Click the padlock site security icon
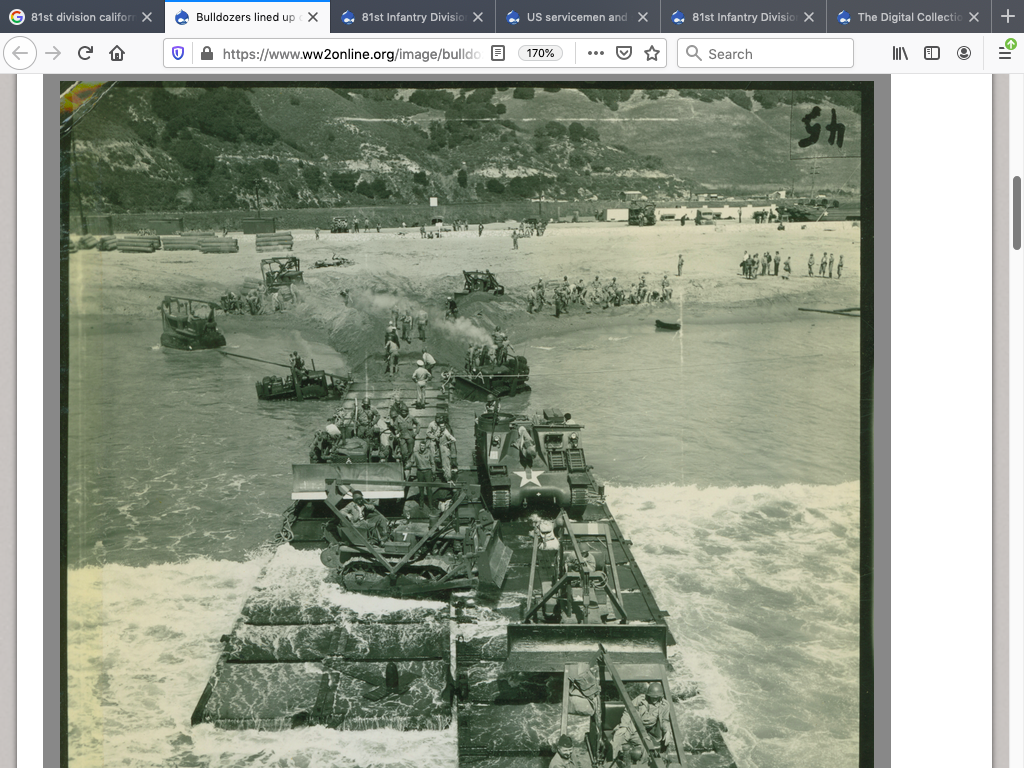Viewport: 1024px width, 768px height. (206, 54)
